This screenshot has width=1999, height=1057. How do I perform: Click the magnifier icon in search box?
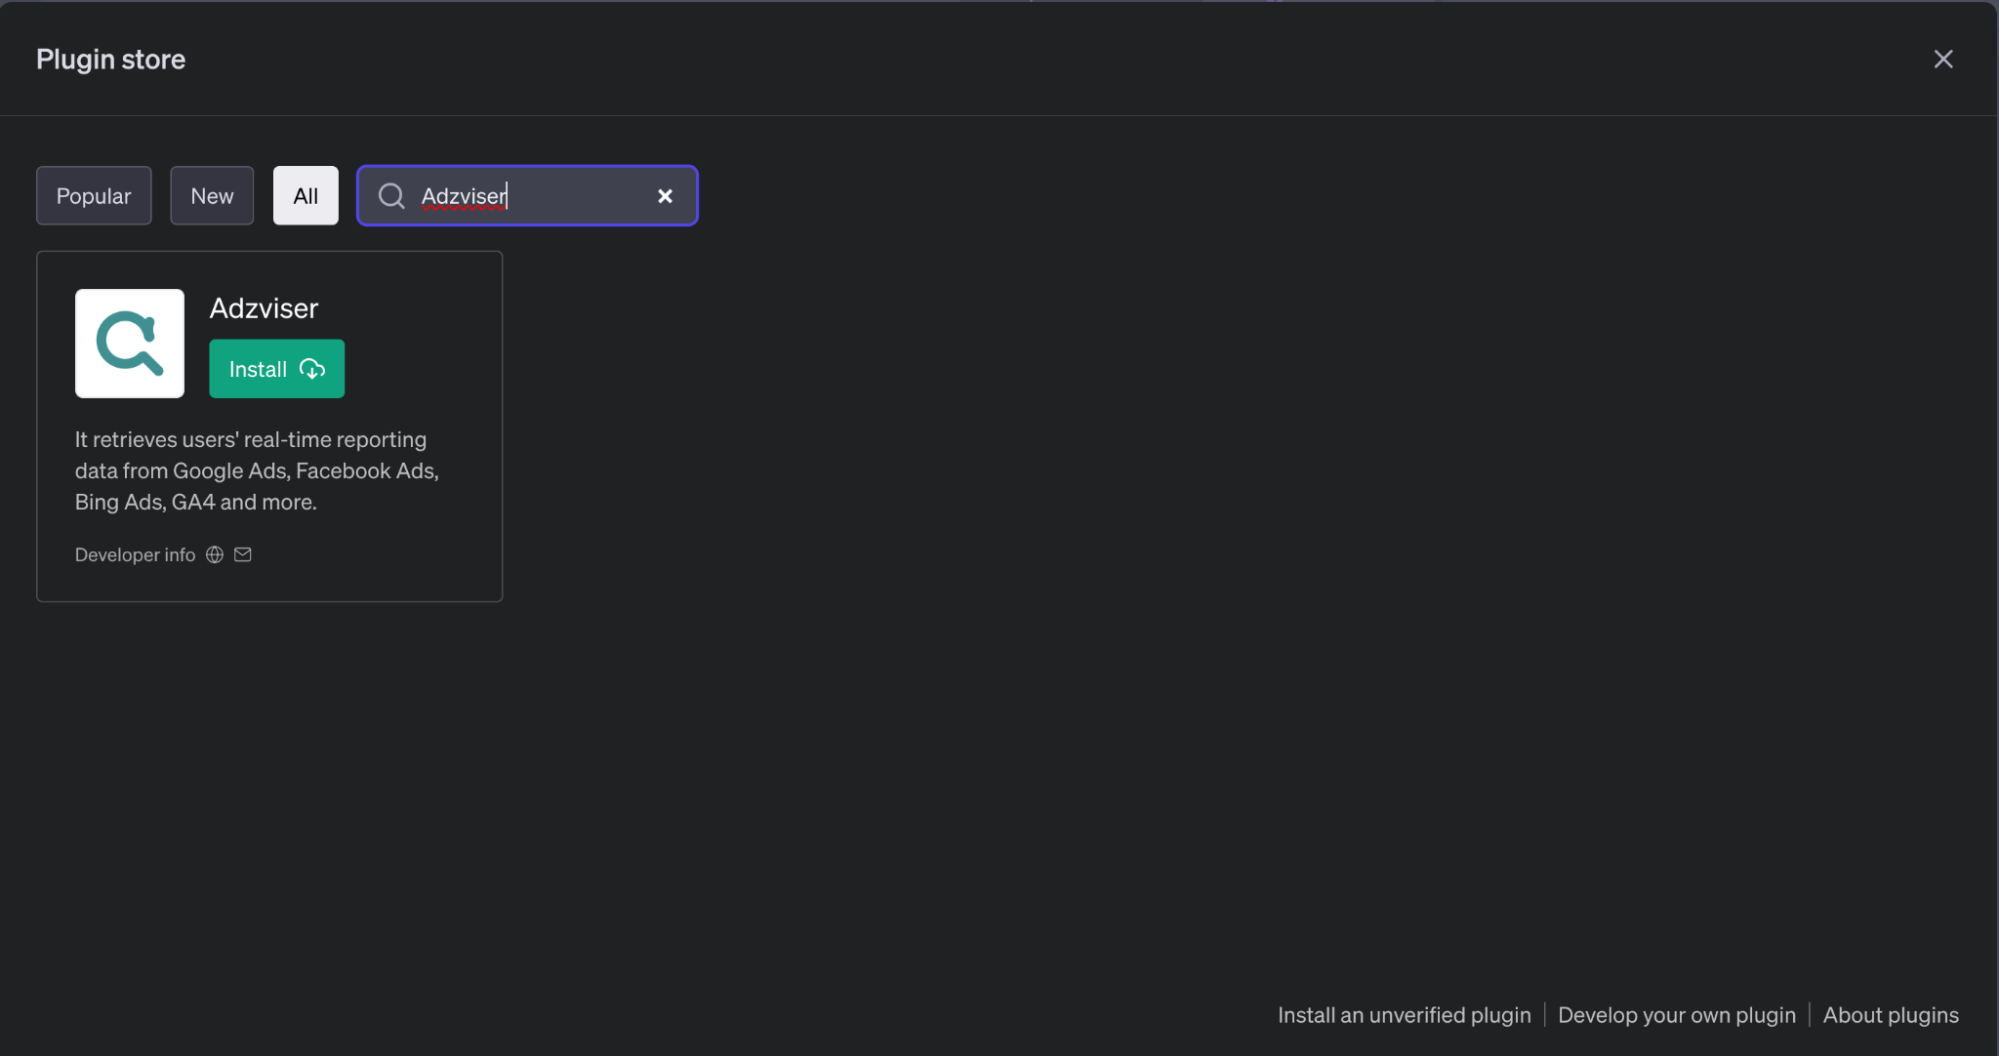[392, 196]
